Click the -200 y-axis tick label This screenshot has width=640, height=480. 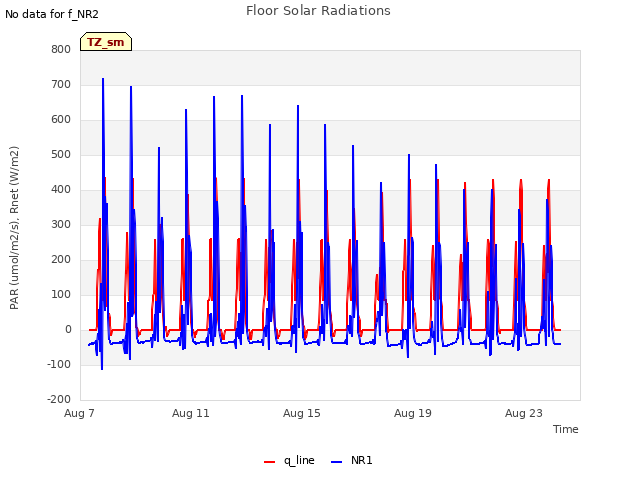[x=59, y=400]
